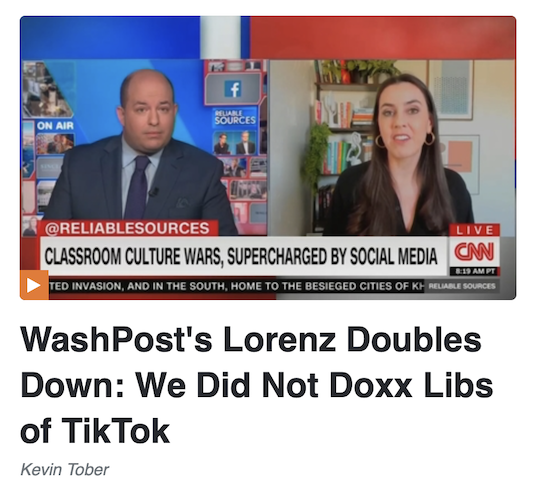Image resolution: width=535 pixels, height=501 pixels.
Task: Click the ON AIR sign
Action: (x=55, y=126)
